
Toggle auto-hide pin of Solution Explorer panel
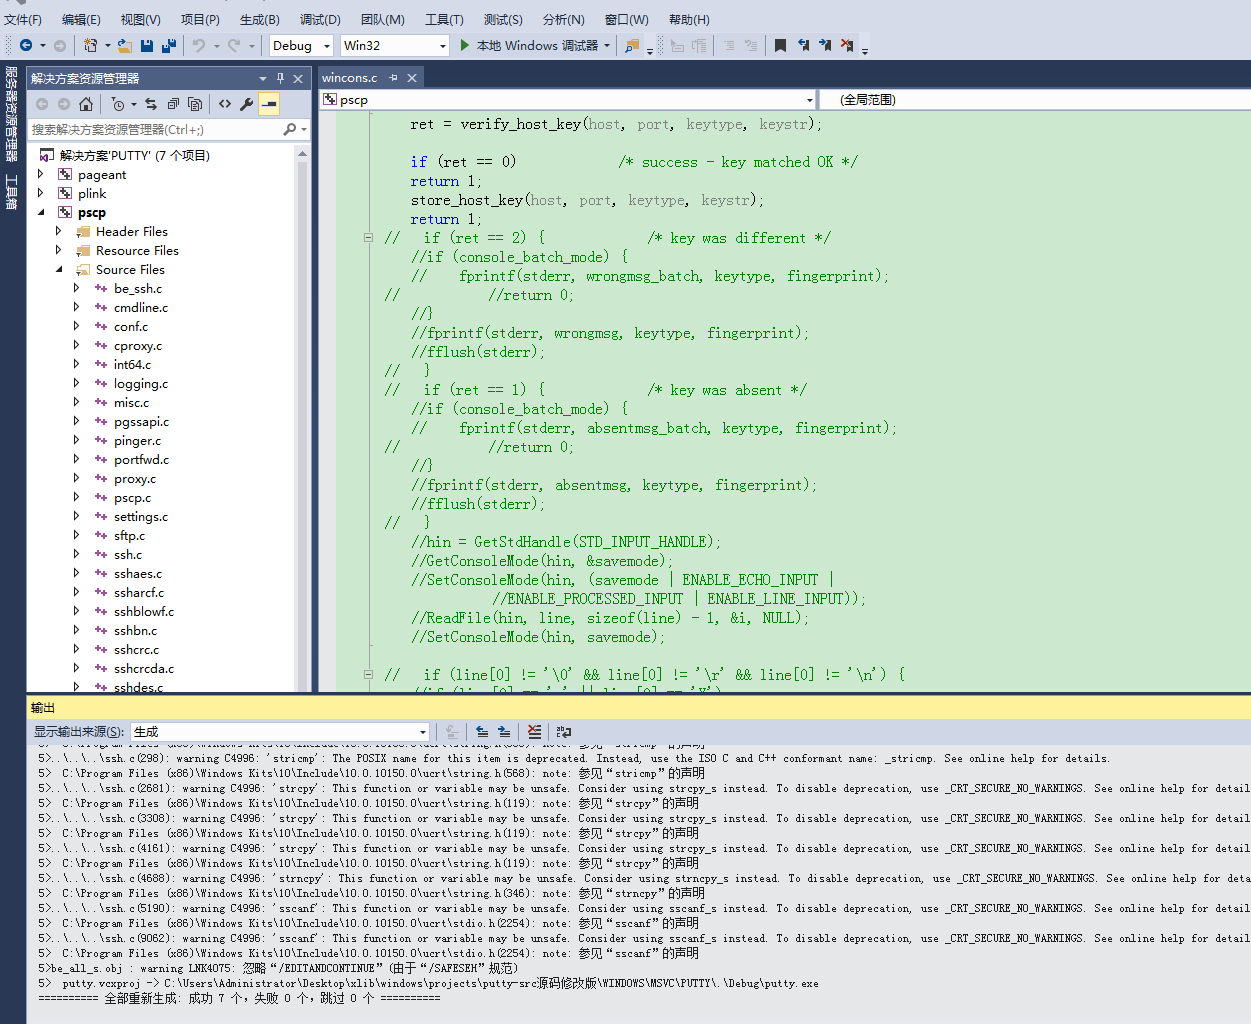coord(281,78)
